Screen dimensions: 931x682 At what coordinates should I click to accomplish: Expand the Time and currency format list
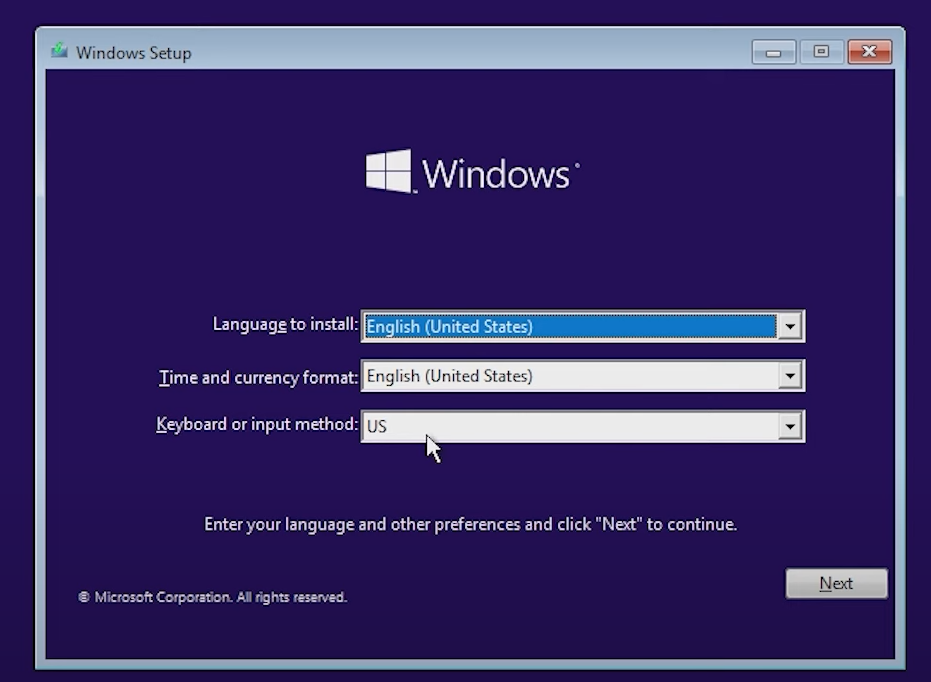789,376
